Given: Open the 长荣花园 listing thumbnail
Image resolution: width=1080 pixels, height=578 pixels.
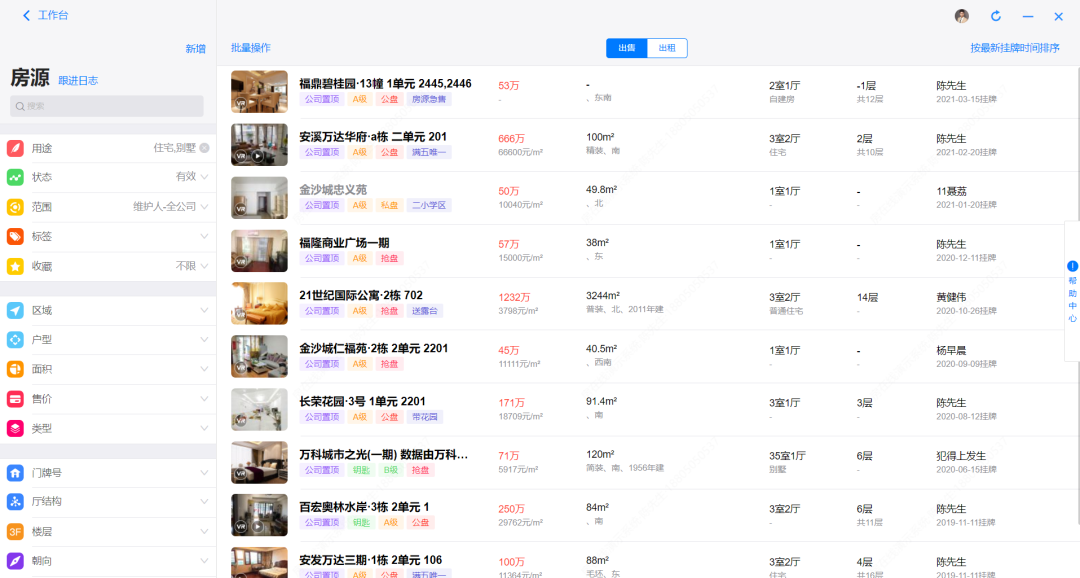Looking at the screenshot, I should [259, 409].
